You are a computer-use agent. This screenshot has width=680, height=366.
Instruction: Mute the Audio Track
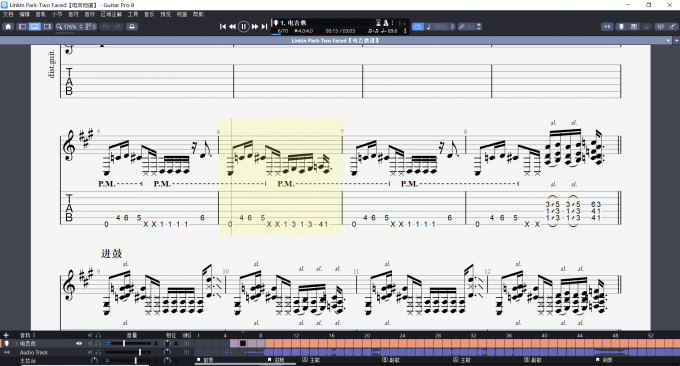90,352
